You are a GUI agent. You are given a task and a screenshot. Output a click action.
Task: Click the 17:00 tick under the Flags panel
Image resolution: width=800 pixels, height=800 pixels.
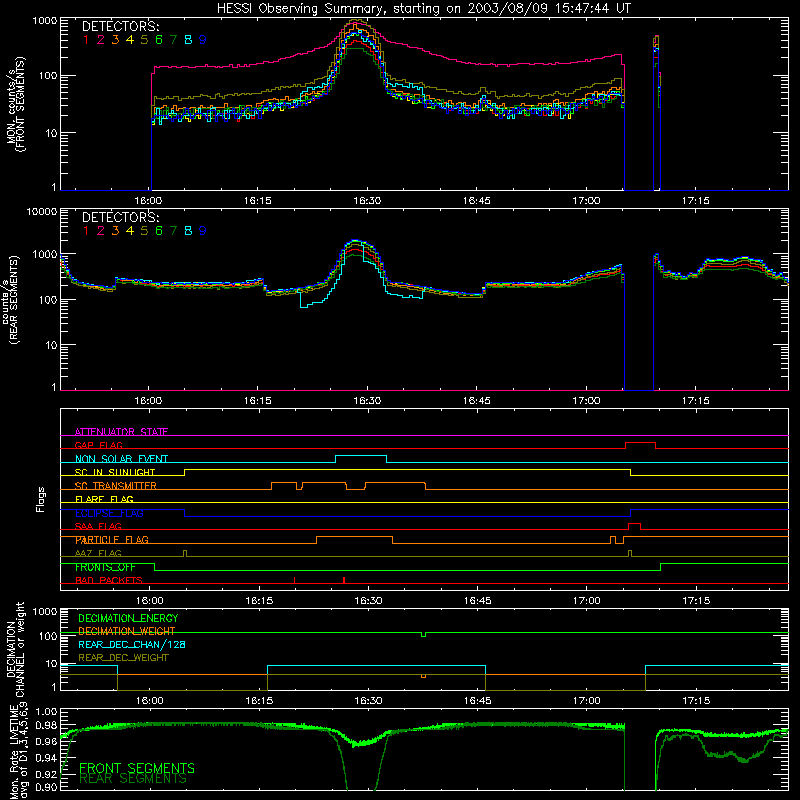(586, 601)
